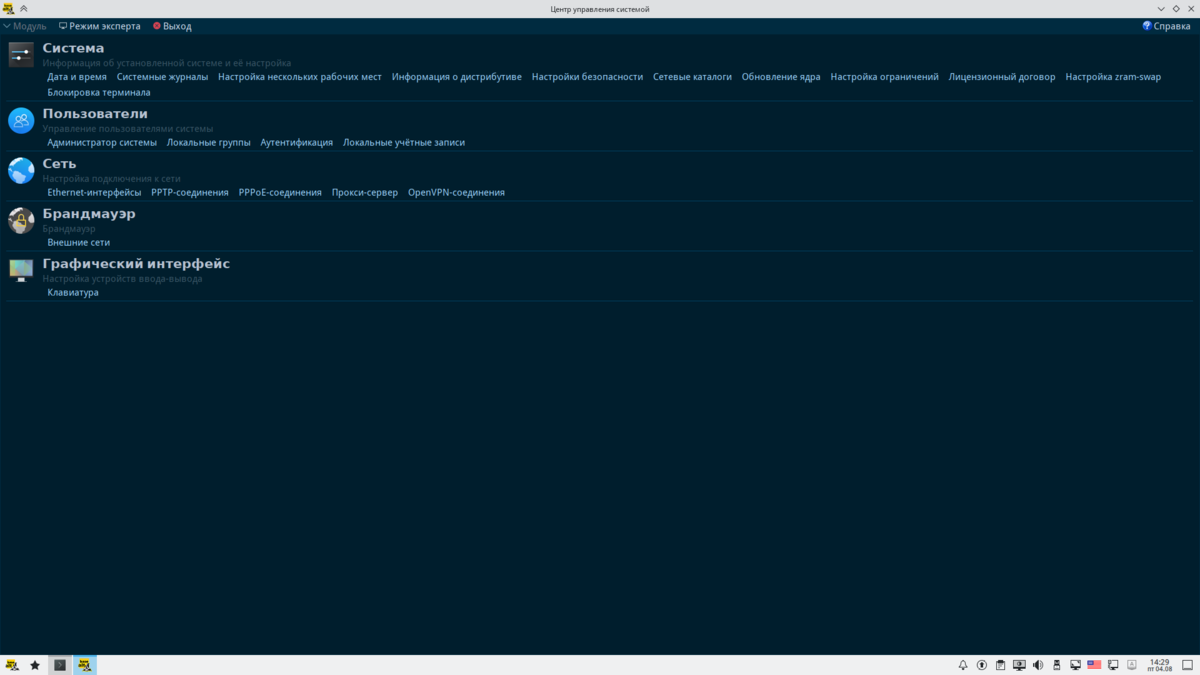
Task: Click the Система heading
Action: click(73, 48)
